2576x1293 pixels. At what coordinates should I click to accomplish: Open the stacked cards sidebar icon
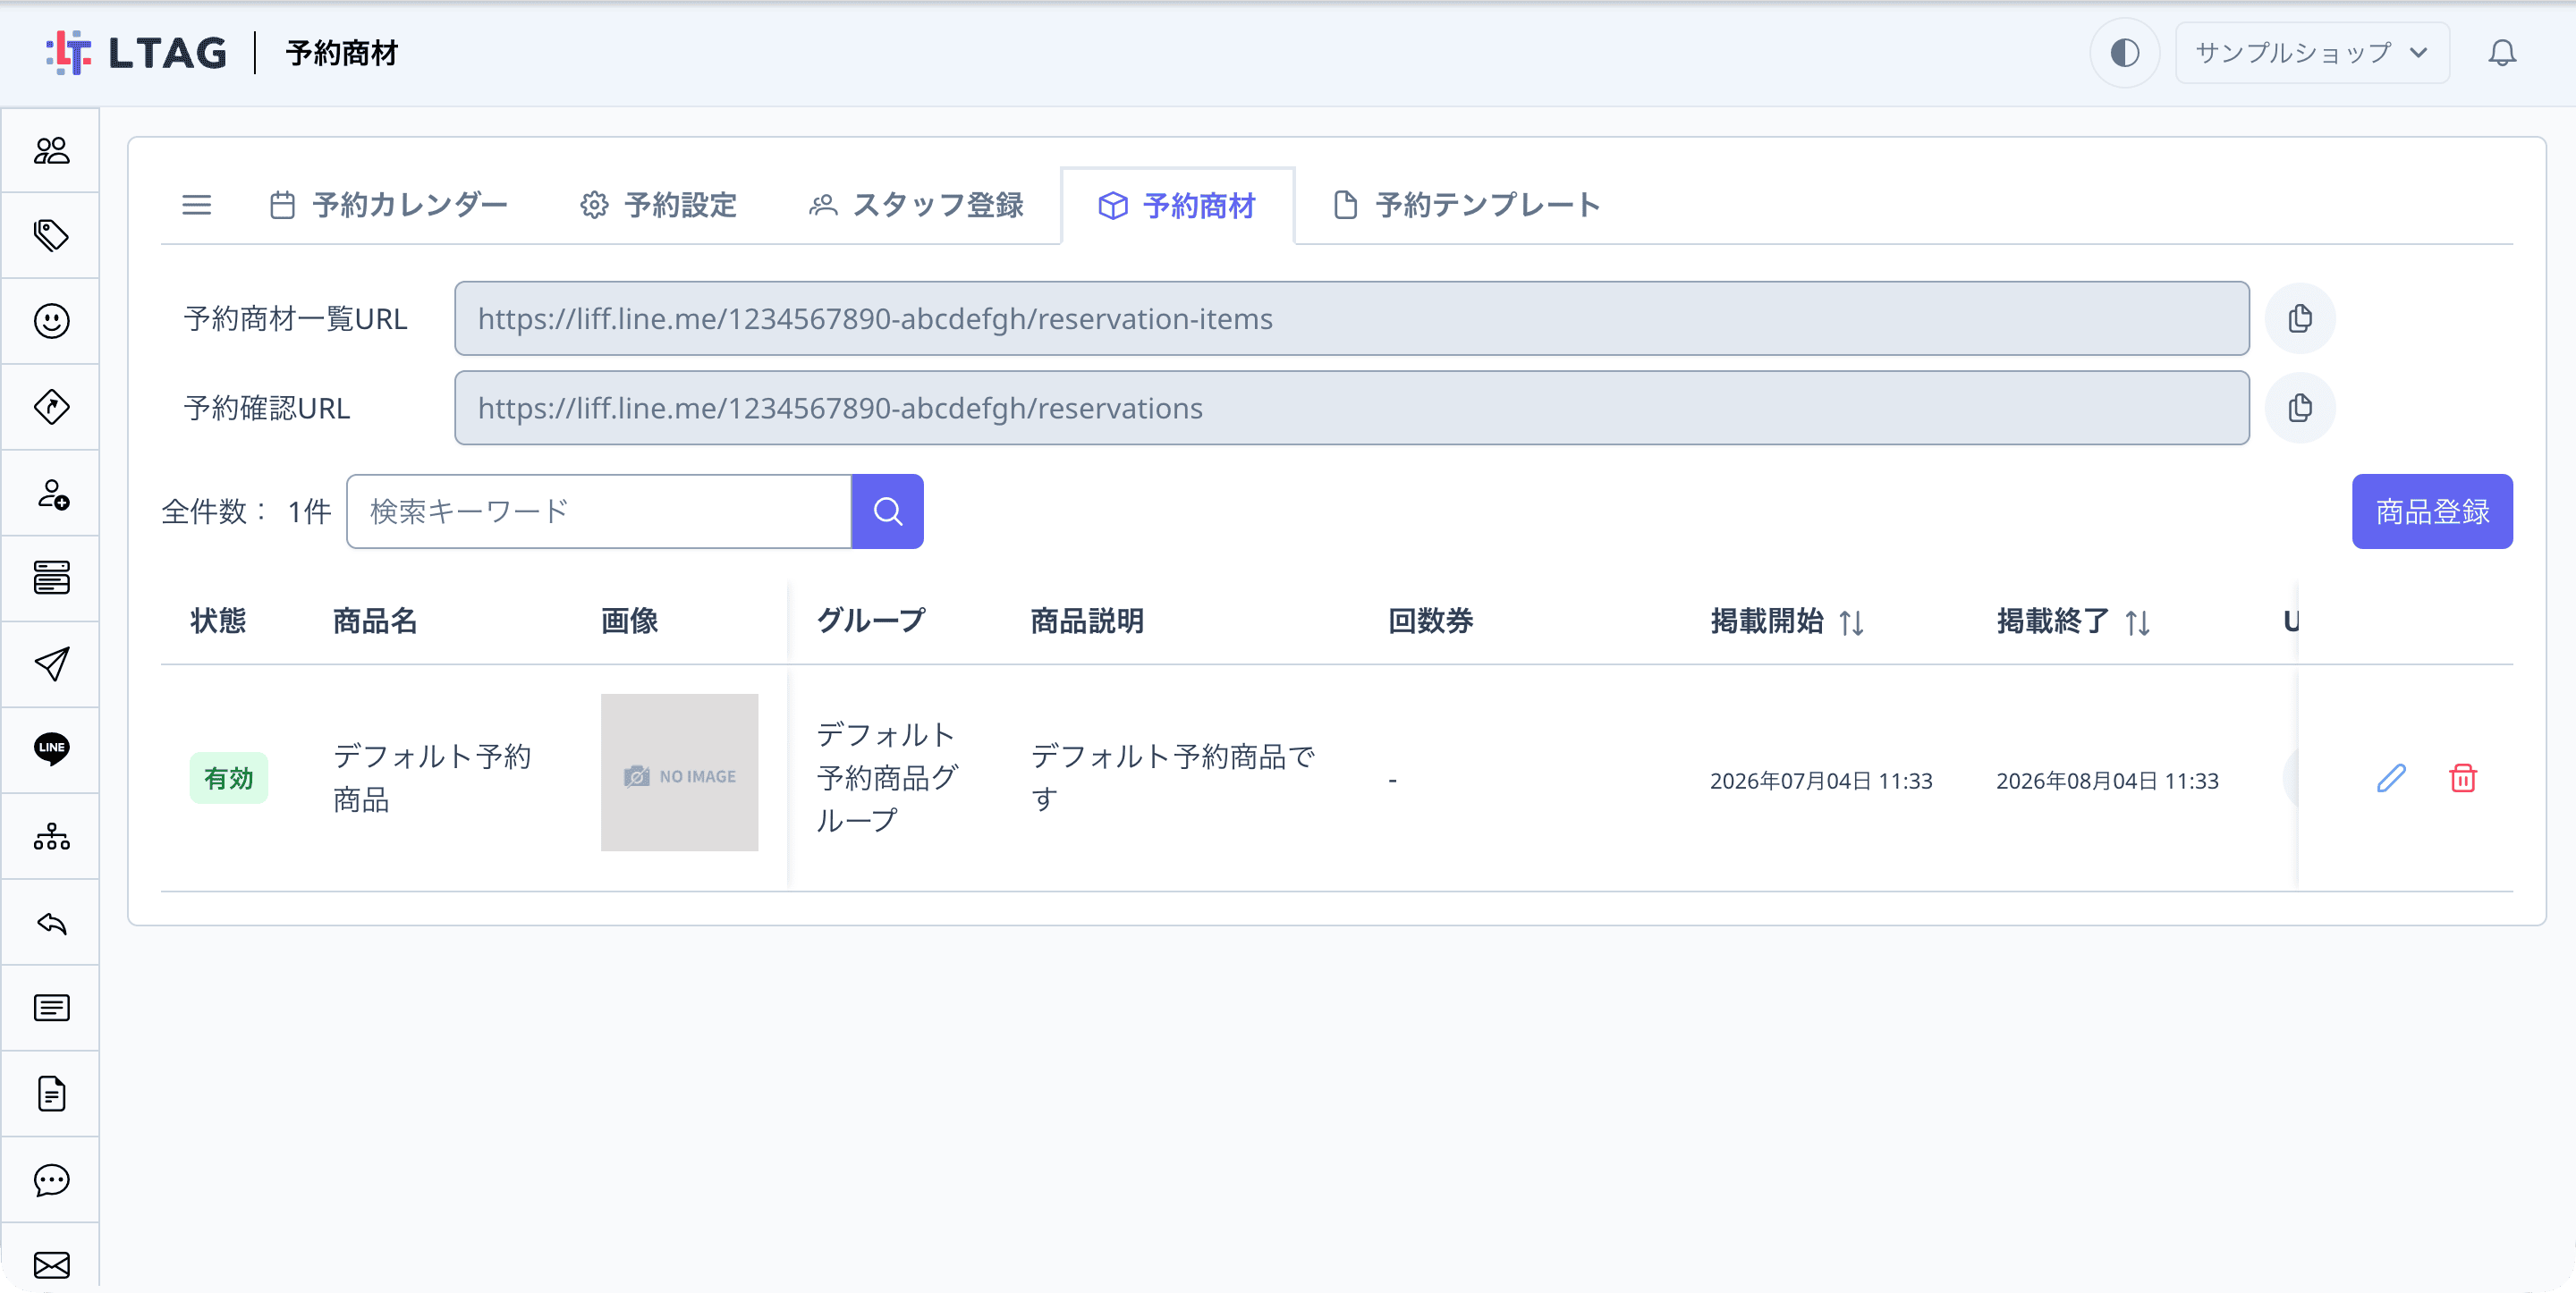[x=51, y=578]
